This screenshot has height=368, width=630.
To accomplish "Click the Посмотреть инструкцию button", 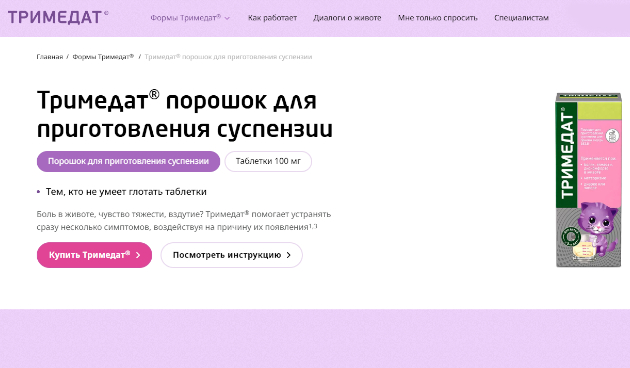I will [231, 255].
